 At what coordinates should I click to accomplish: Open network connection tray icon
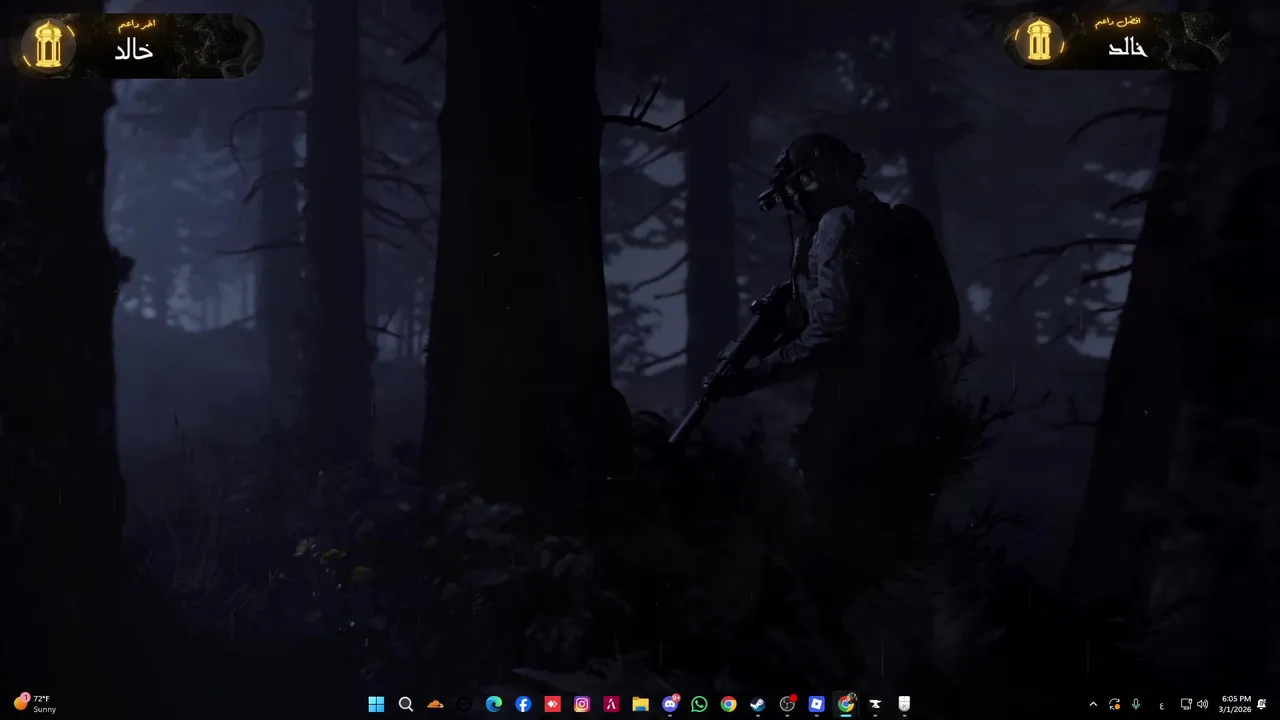(1186, 704)
